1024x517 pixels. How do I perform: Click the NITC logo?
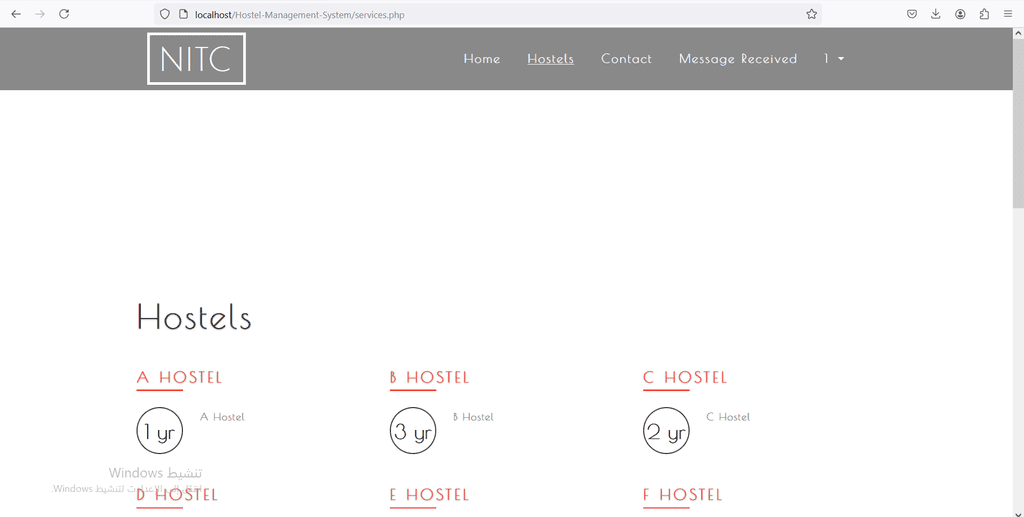point(197,59)
